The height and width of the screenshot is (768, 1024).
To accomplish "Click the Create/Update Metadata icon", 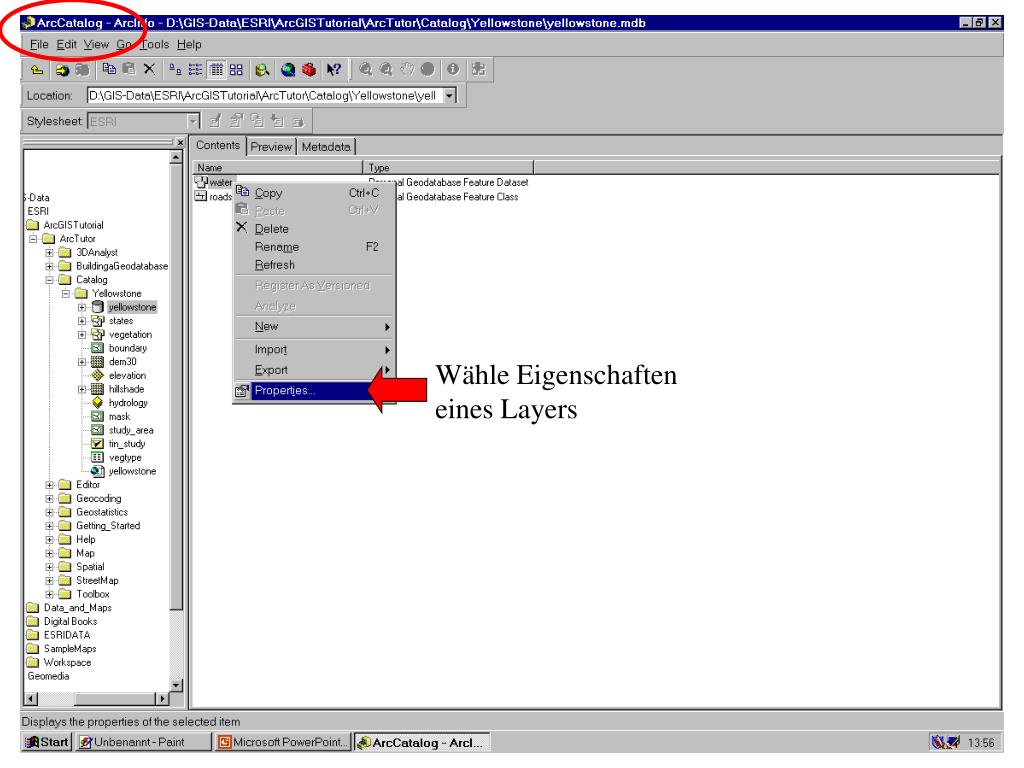I will (x=257, y=121).
